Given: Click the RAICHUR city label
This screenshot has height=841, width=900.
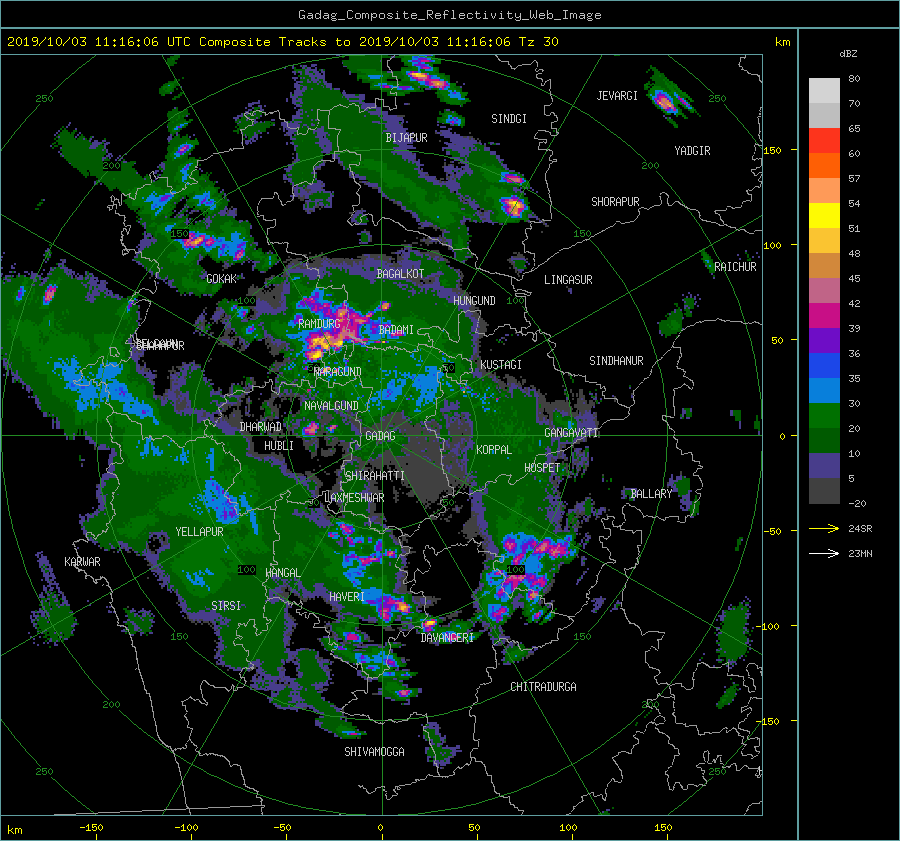Looking at the screenshot, I should (x=735, y=267).
